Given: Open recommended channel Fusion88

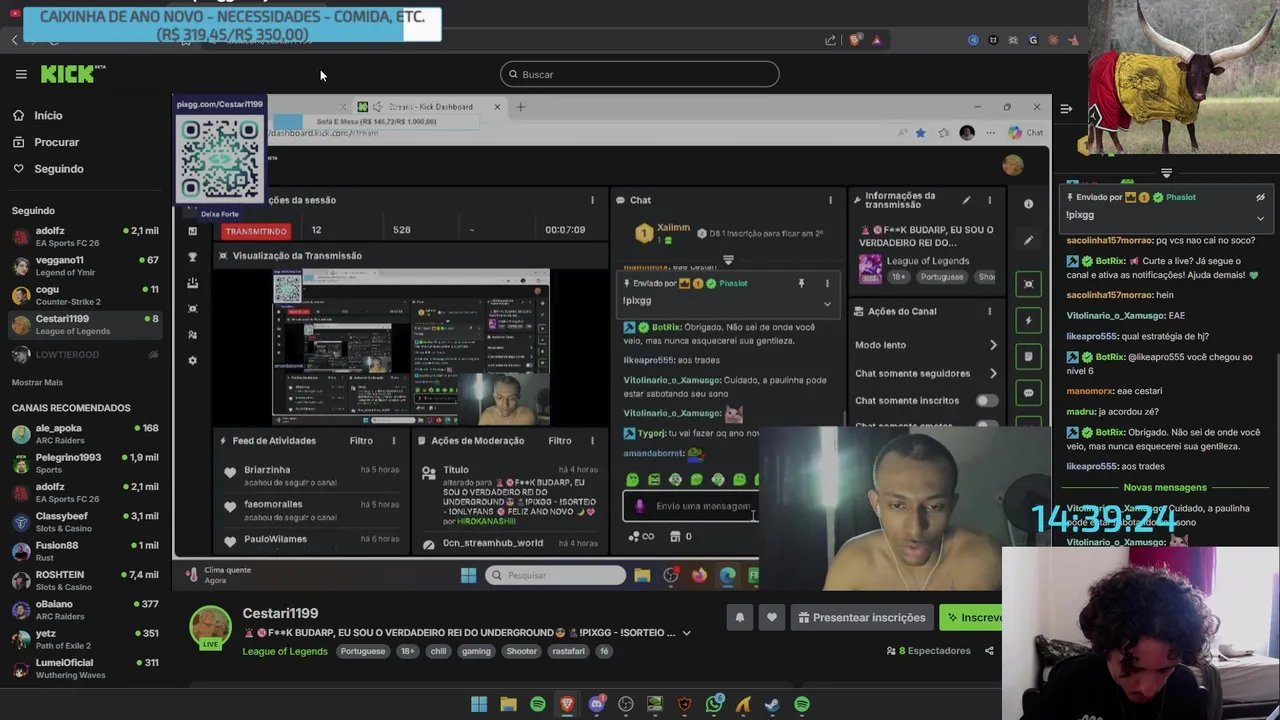Looking at the screenshot, I should [85, 550].
